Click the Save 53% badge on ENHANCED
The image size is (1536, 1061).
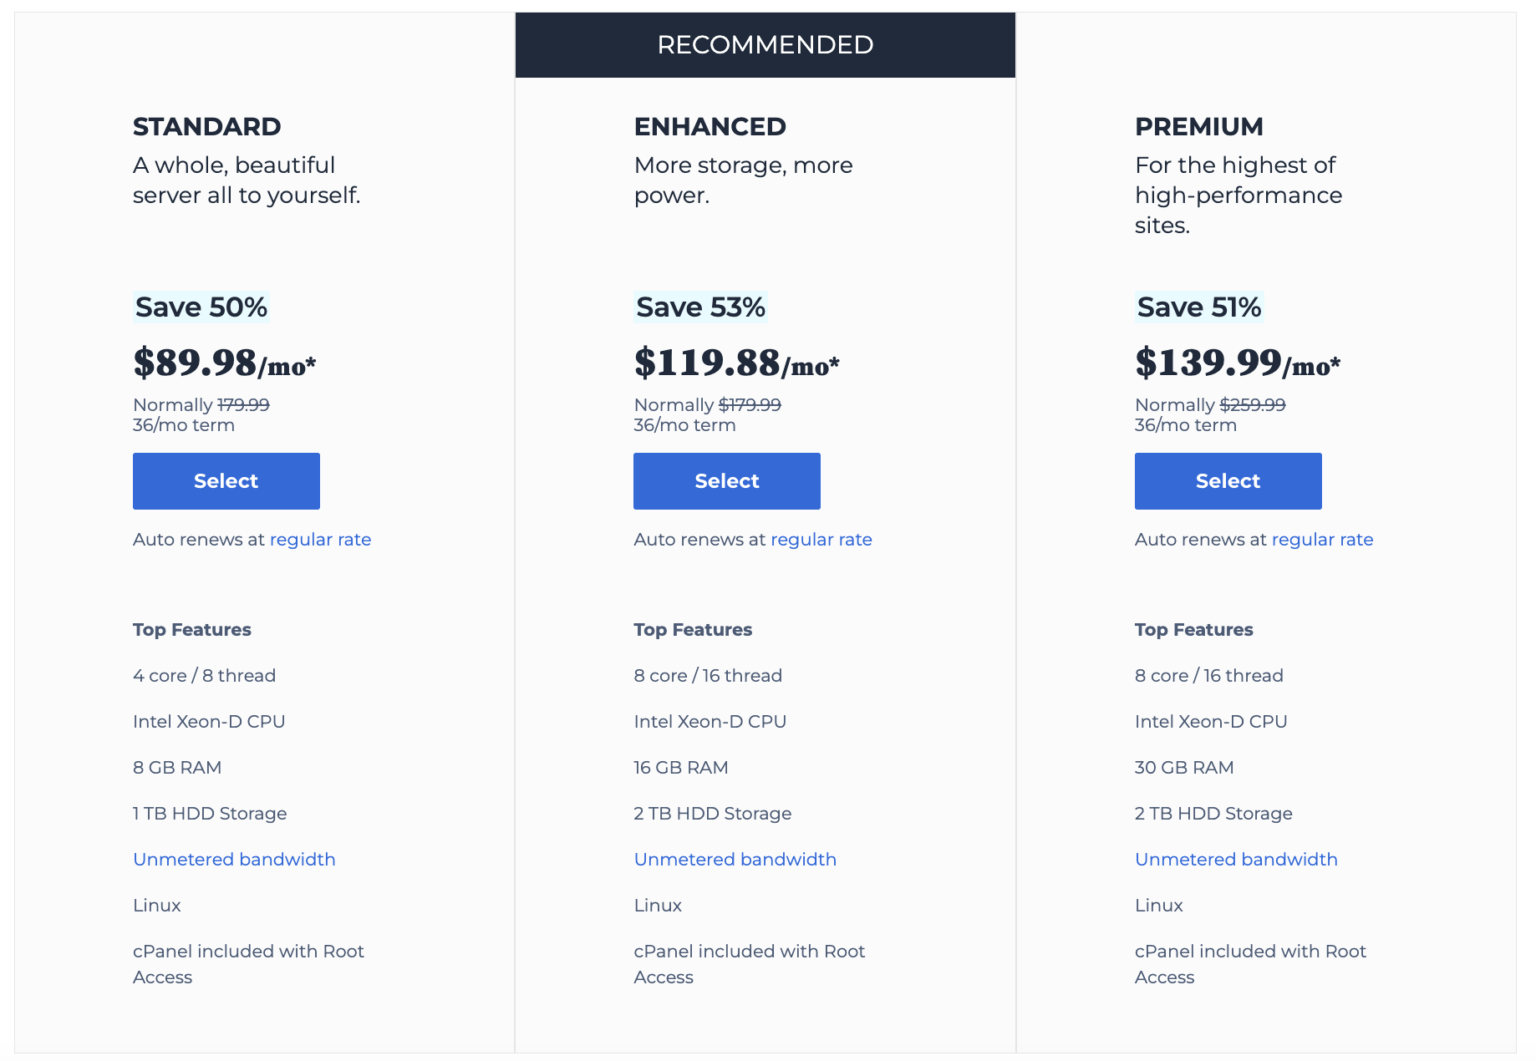700,307
